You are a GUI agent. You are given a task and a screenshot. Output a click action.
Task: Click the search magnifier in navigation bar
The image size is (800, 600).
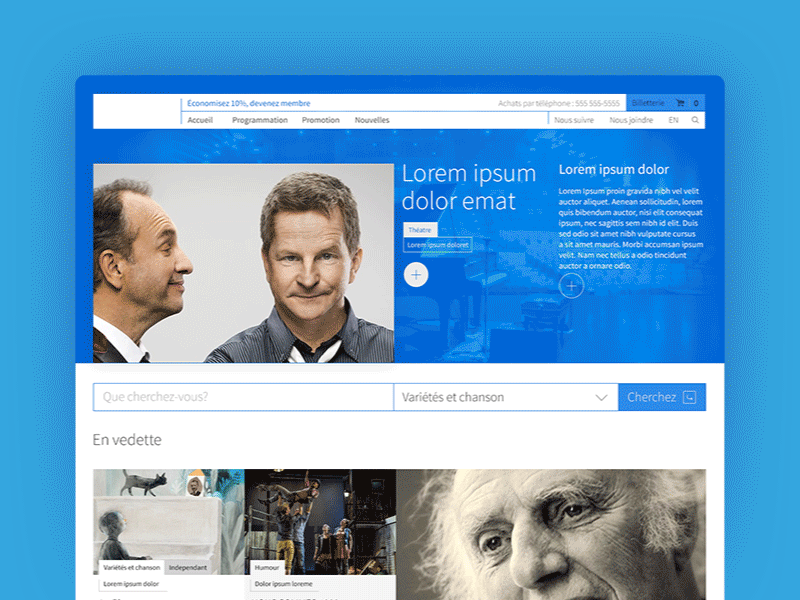click(695, 120)
